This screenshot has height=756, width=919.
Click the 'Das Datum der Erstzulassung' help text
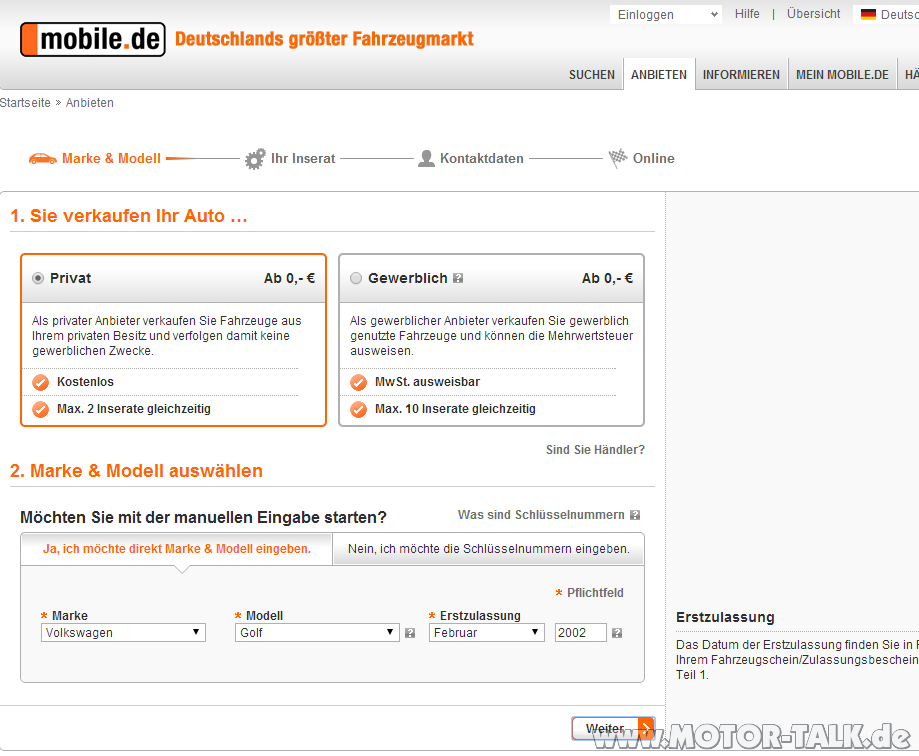pos(797,660)
